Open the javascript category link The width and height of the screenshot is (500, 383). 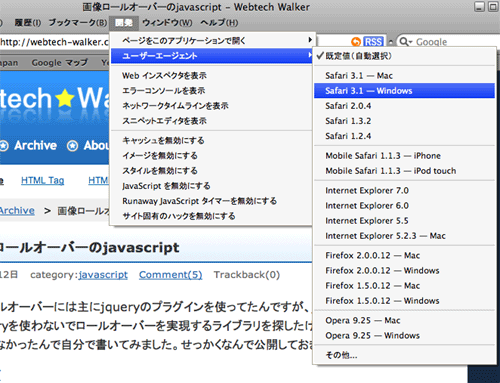coord(103,275)
